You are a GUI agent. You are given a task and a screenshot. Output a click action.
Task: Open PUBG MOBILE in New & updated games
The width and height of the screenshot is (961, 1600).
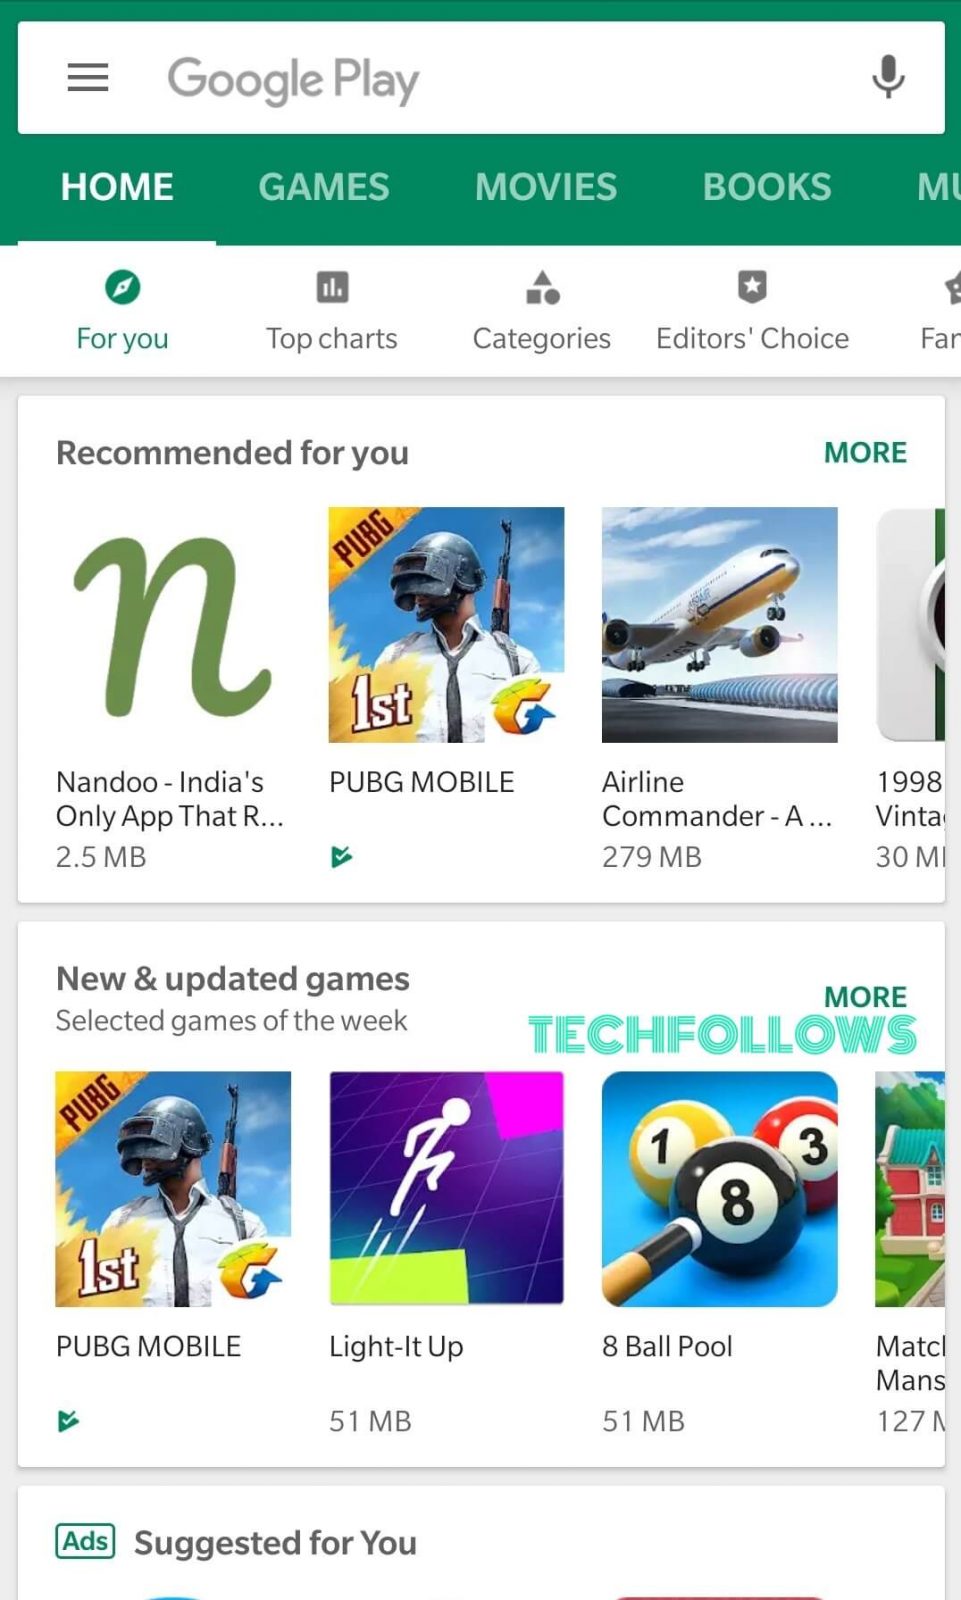point(173,1189)
